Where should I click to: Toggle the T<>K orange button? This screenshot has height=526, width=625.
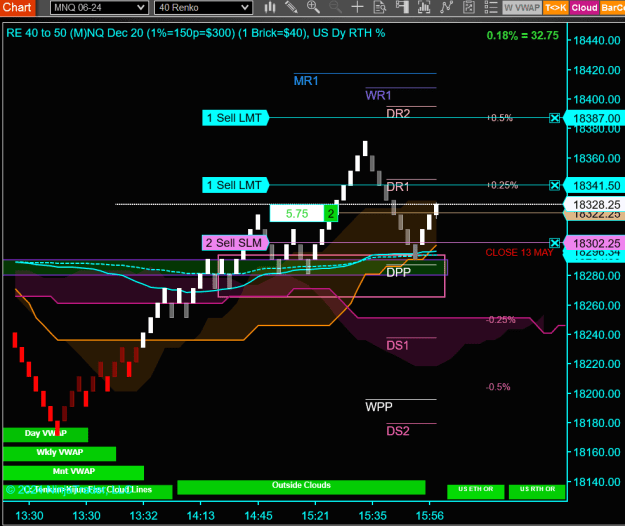[x=556, y=8]
